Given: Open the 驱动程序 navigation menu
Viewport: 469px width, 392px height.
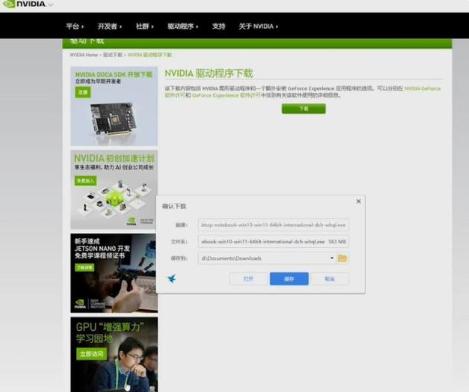Looking at the screenshot, I should click(183, 26).
